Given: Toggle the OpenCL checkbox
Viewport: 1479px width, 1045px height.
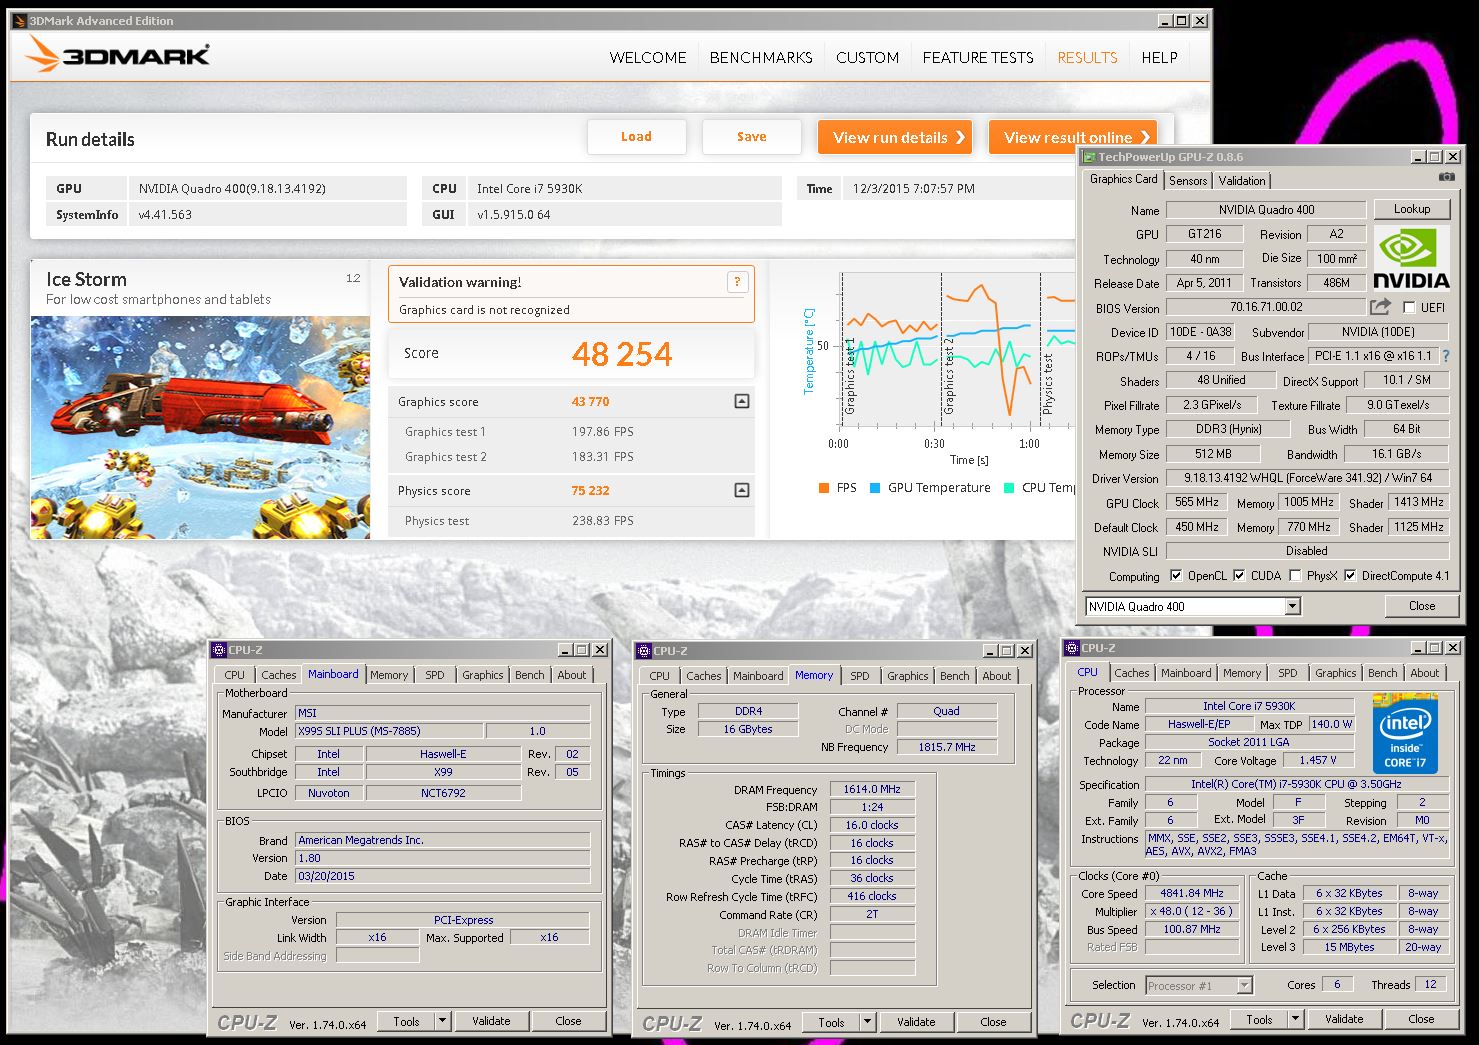Looking at the screenshot, I should pos(1175,576).
